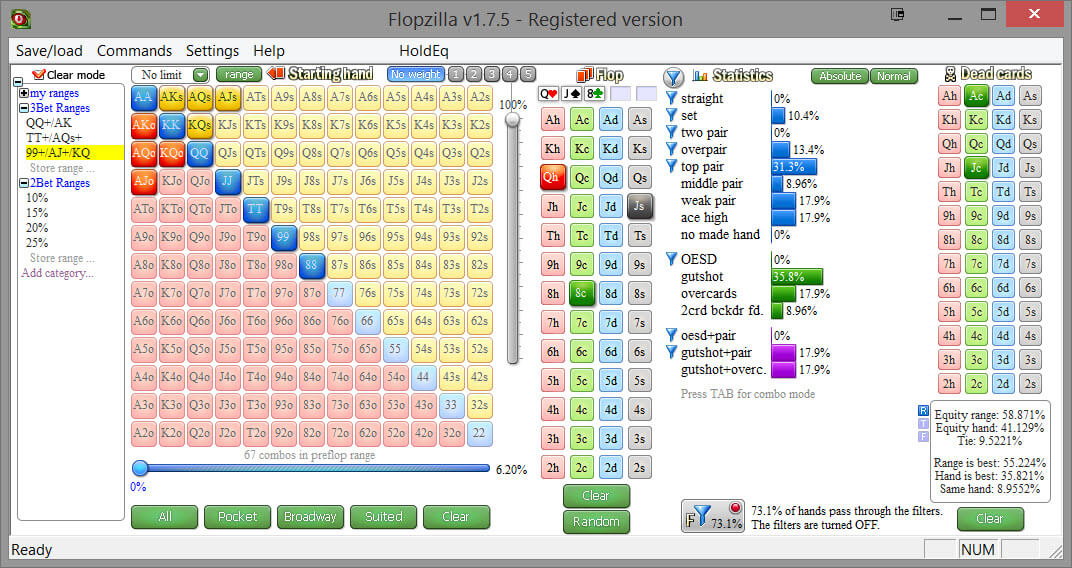Toggle the top pair filter funnel
Viewport: 1072px width, 568px height.
click(x=671, y=167)
